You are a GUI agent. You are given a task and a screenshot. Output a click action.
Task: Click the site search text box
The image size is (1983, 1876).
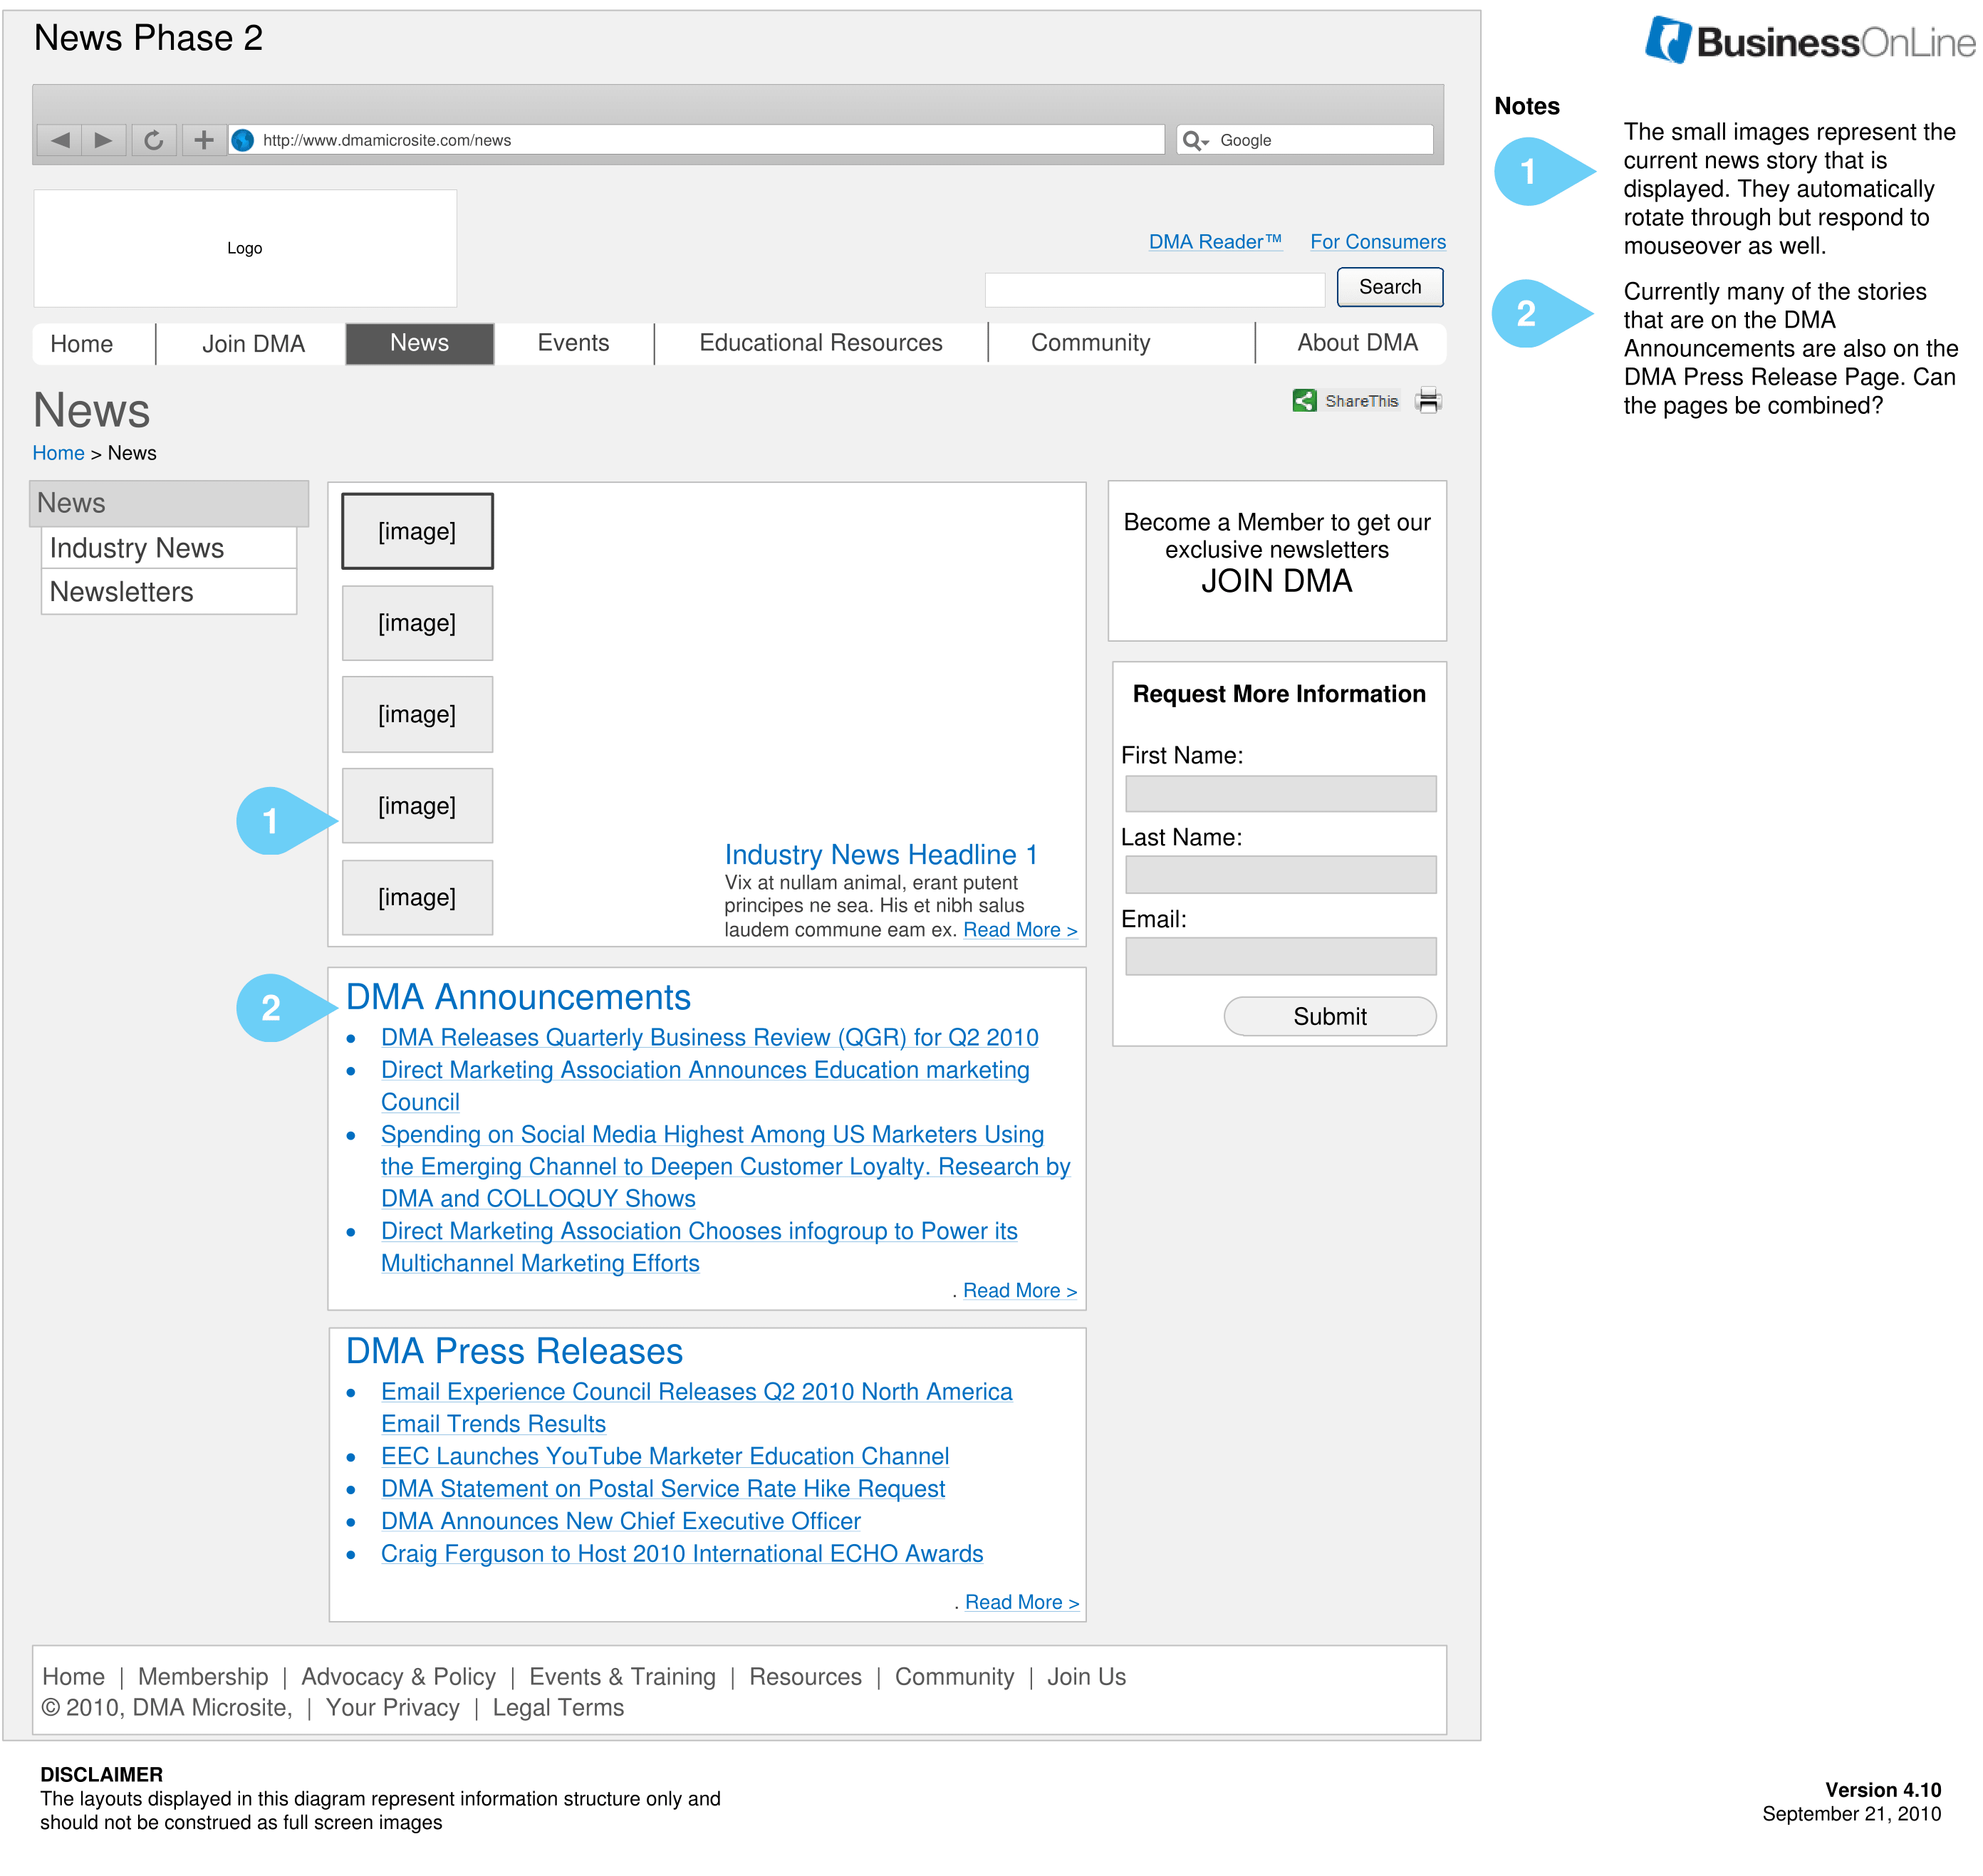click(1155, 289)
